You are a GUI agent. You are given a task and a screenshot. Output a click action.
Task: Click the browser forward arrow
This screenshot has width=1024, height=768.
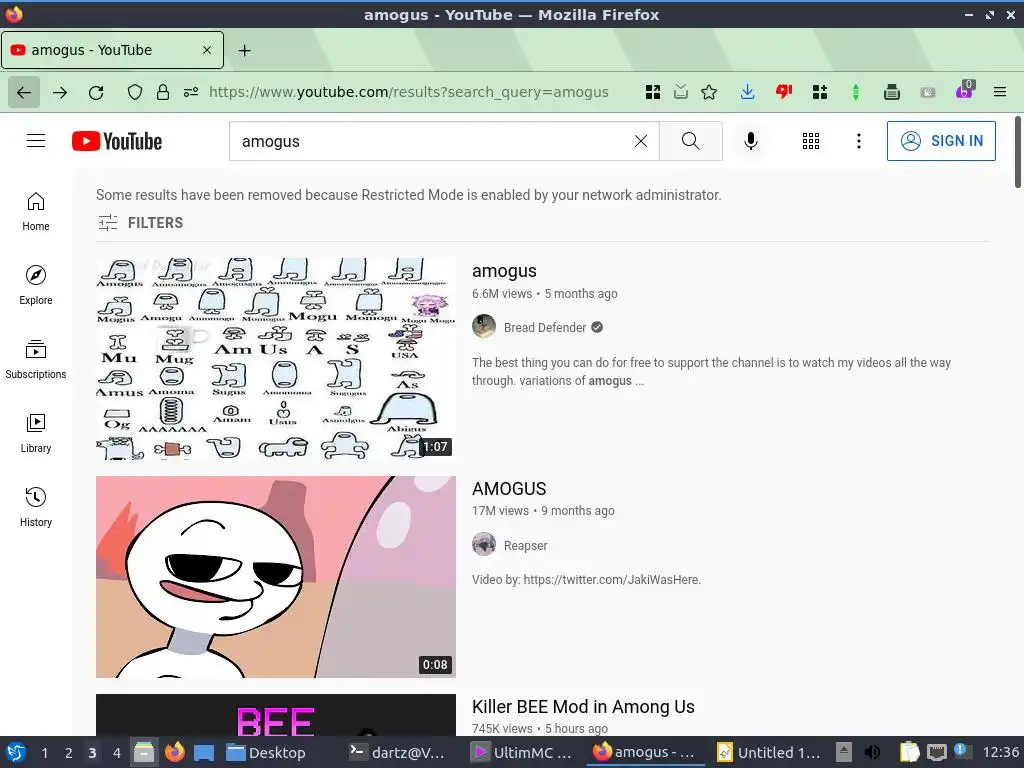click(60, 92)
